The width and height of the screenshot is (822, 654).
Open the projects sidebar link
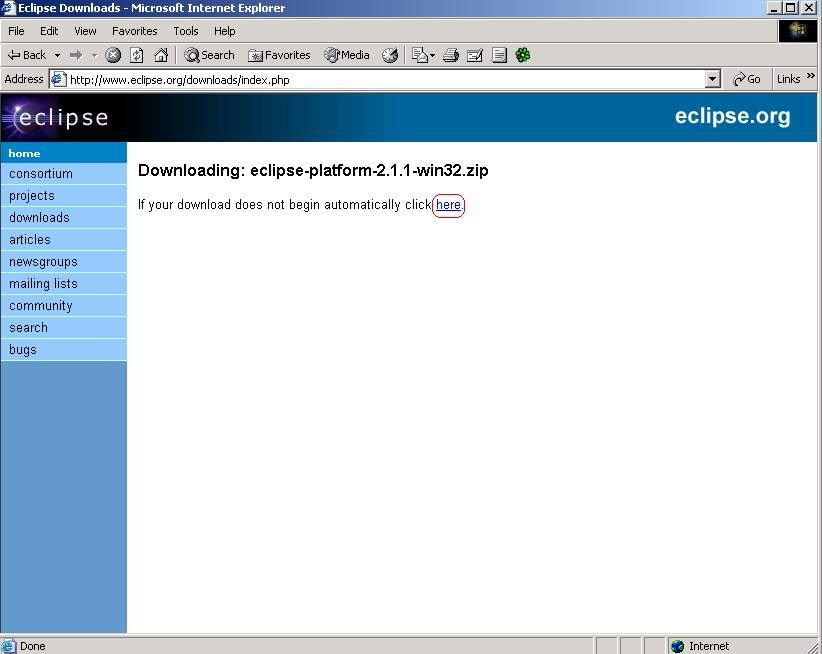(63, 195)
